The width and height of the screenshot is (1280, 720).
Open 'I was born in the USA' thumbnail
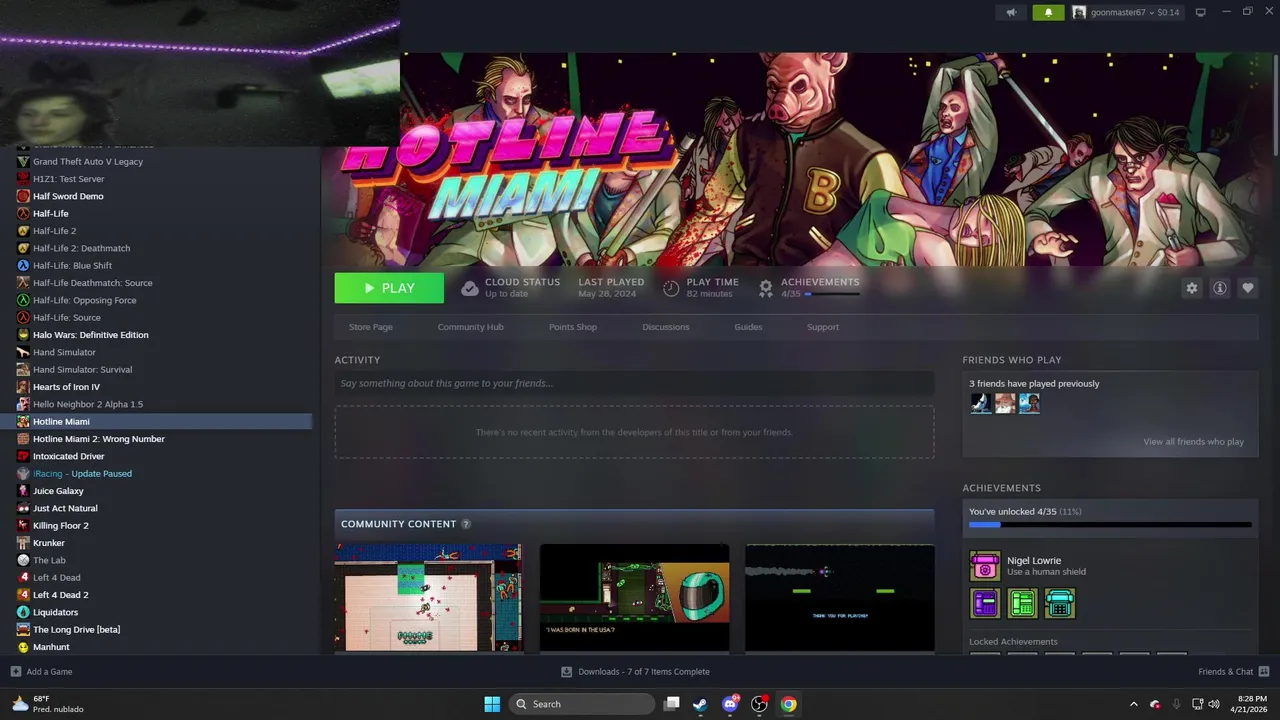tap(634, 598)
